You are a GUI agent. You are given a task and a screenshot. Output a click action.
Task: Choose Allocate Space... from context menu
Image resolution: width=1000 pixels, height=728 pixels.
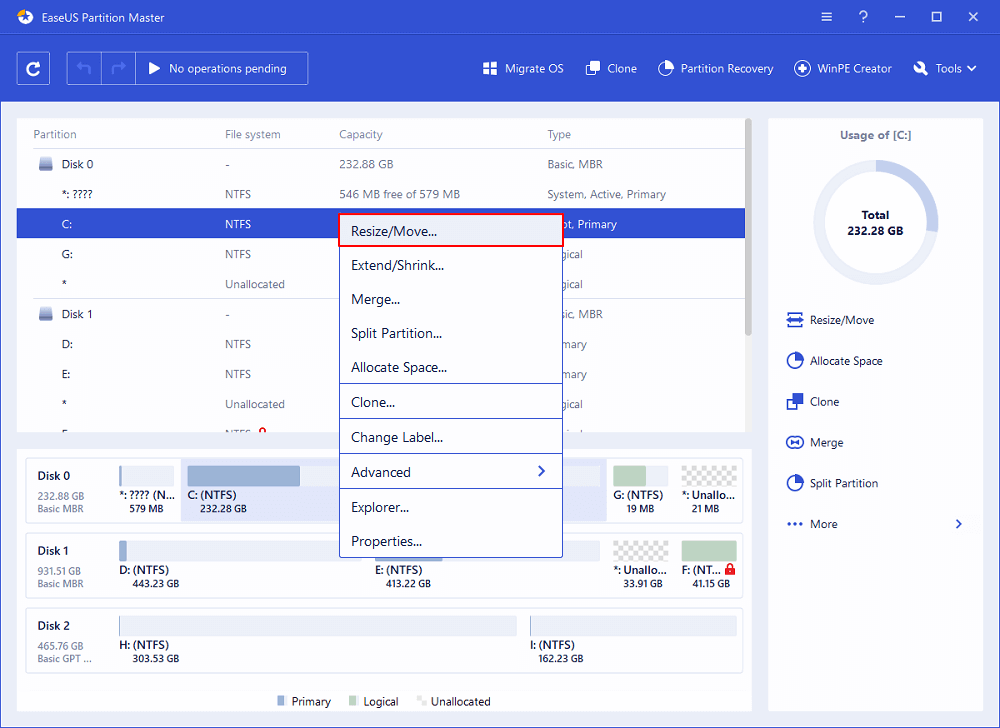(x=451, y=367)
